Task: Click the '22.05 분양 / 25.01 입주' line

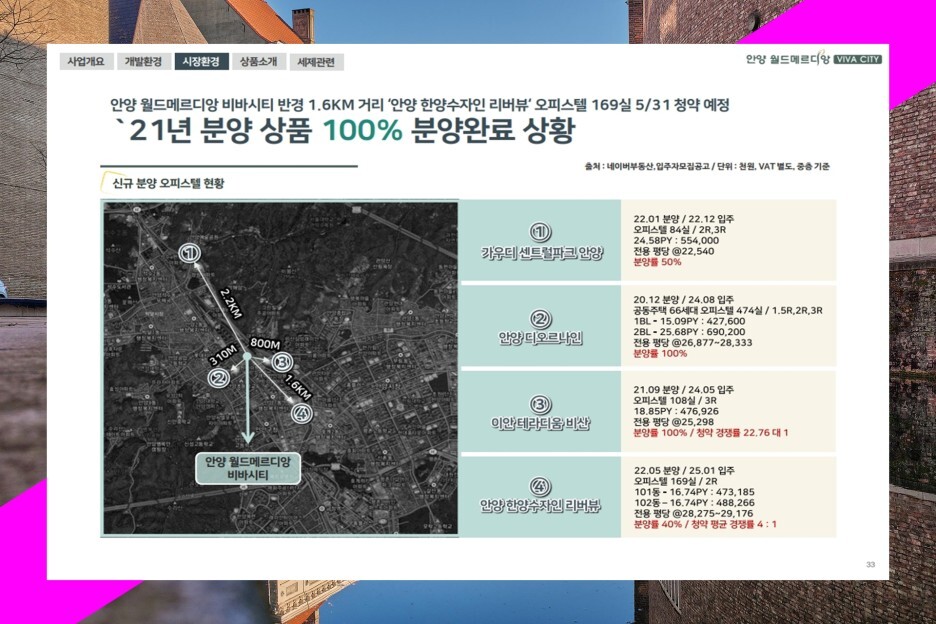Action: [x=685, y=471]
